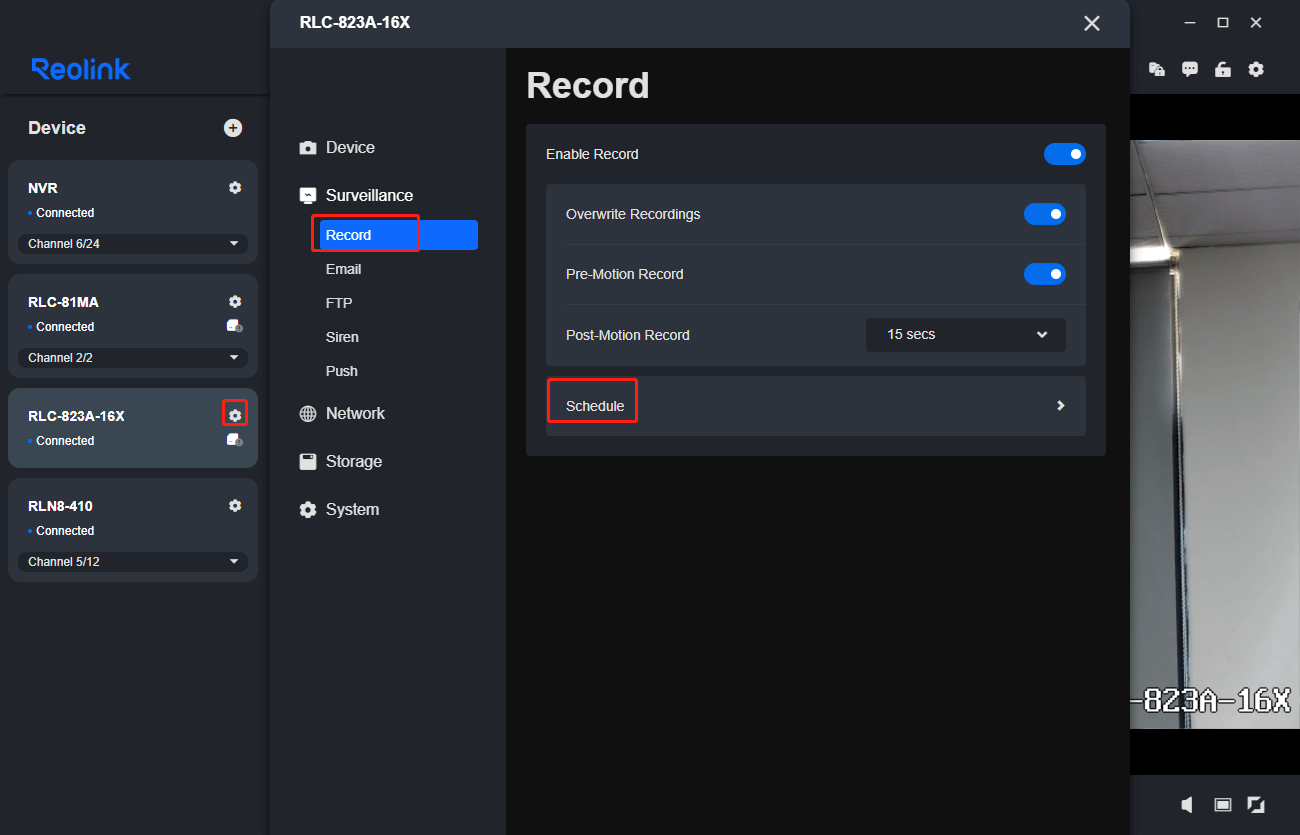Open settings gear for RLC-81MA
Image resolution: width=1300 pixels, height=835 pixels.
235,302
